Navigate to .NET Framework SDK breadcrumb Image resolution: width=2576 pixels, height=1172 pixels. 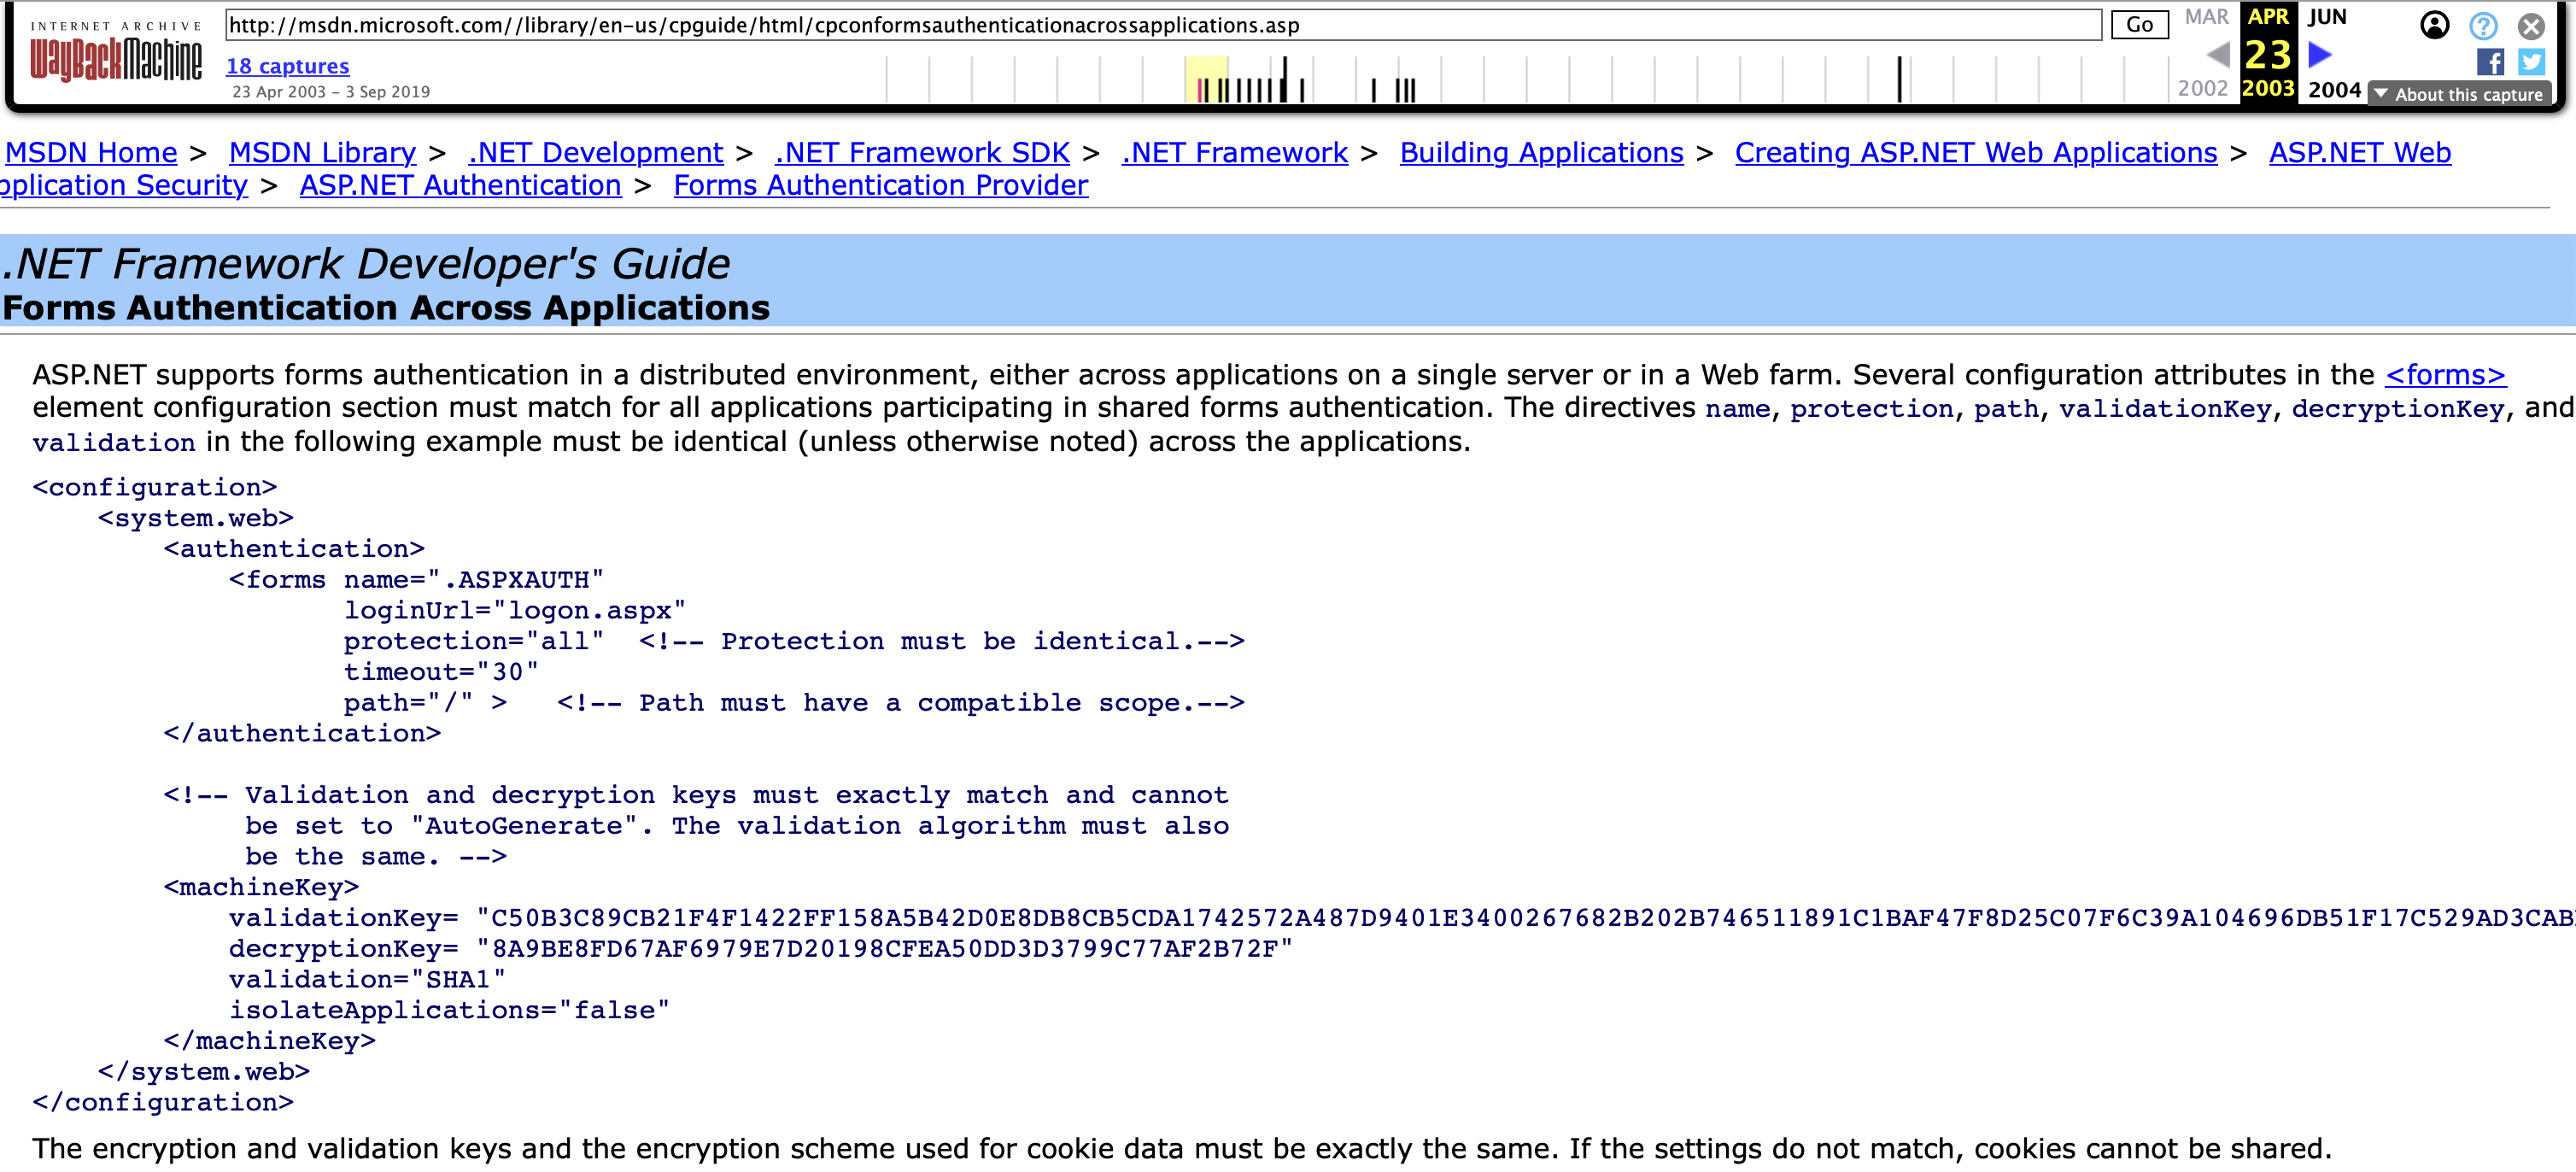pyautogui.click(x=921, y=152)
